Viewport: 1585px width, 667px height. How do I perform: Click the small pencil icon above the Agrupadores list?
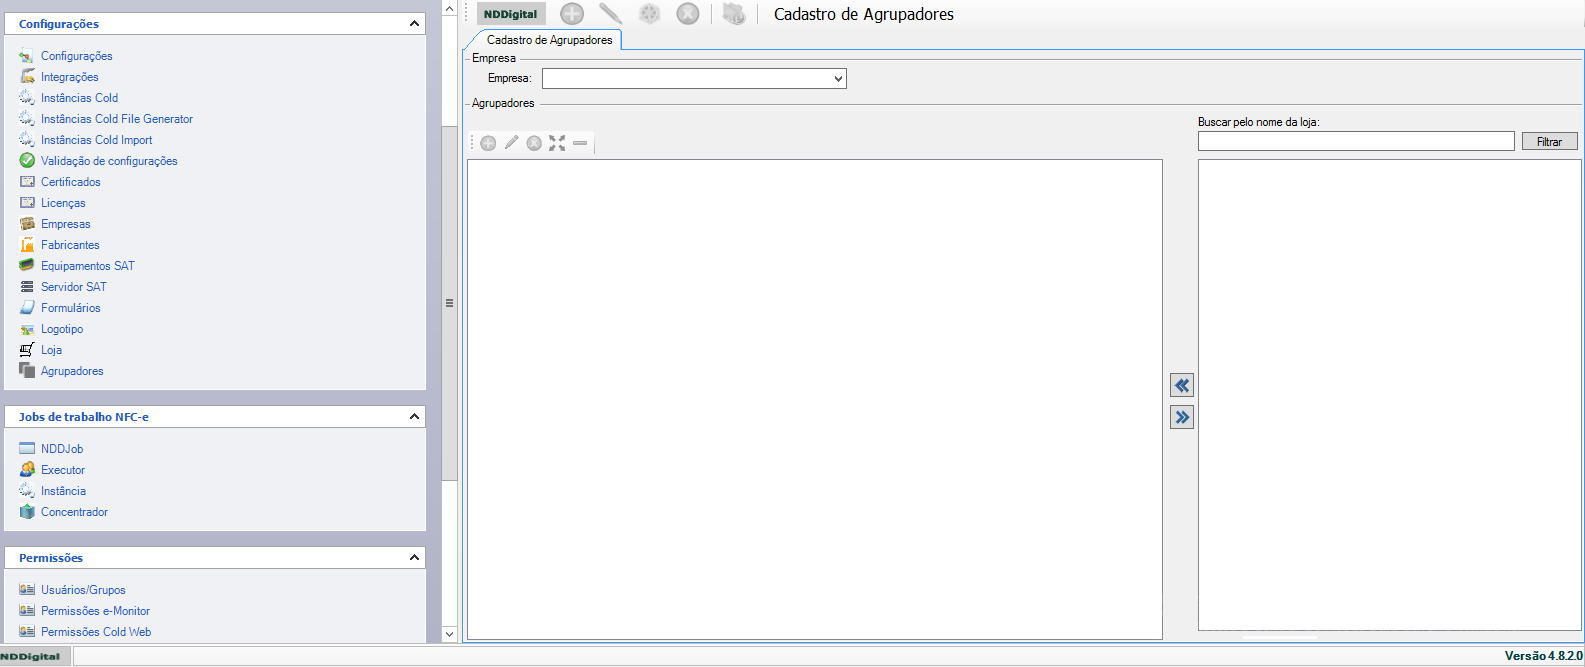pos(511,143)
